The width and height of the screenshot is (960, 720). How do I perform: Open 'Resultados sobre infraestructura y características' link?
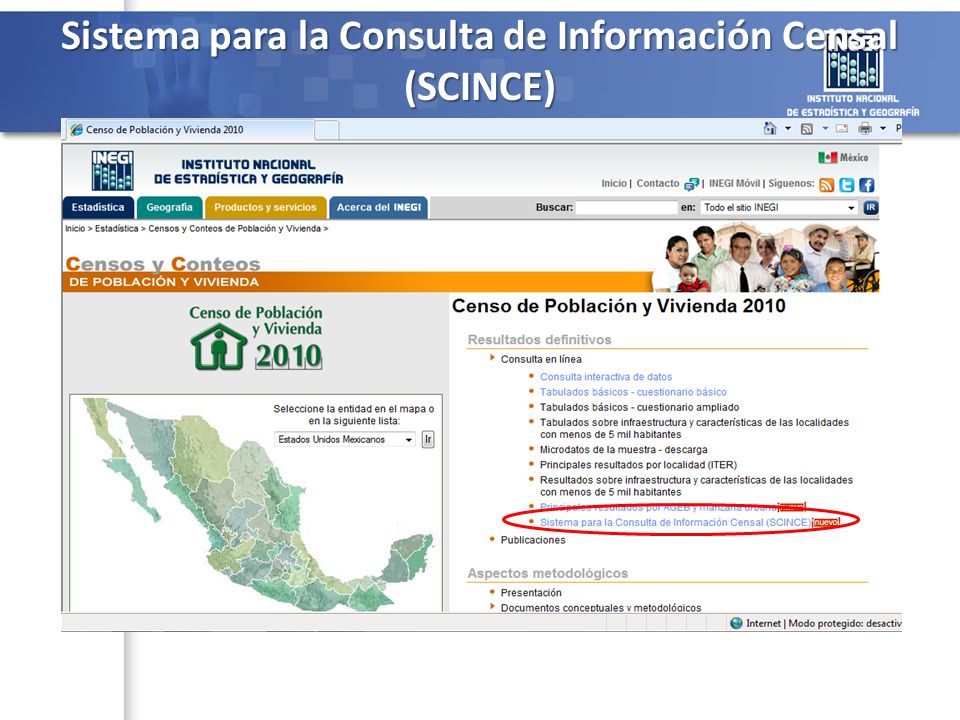[696, 486]
